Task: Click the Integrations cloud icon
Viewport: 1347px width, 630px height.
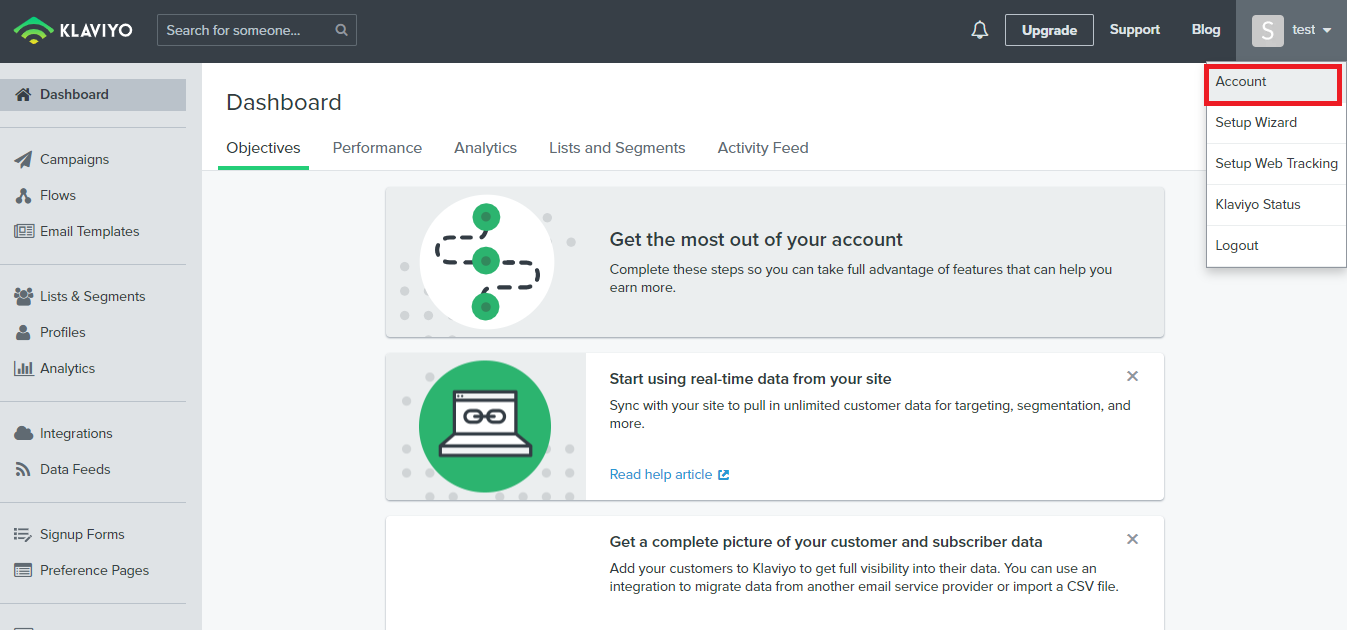Action: [x=24, y=434]
